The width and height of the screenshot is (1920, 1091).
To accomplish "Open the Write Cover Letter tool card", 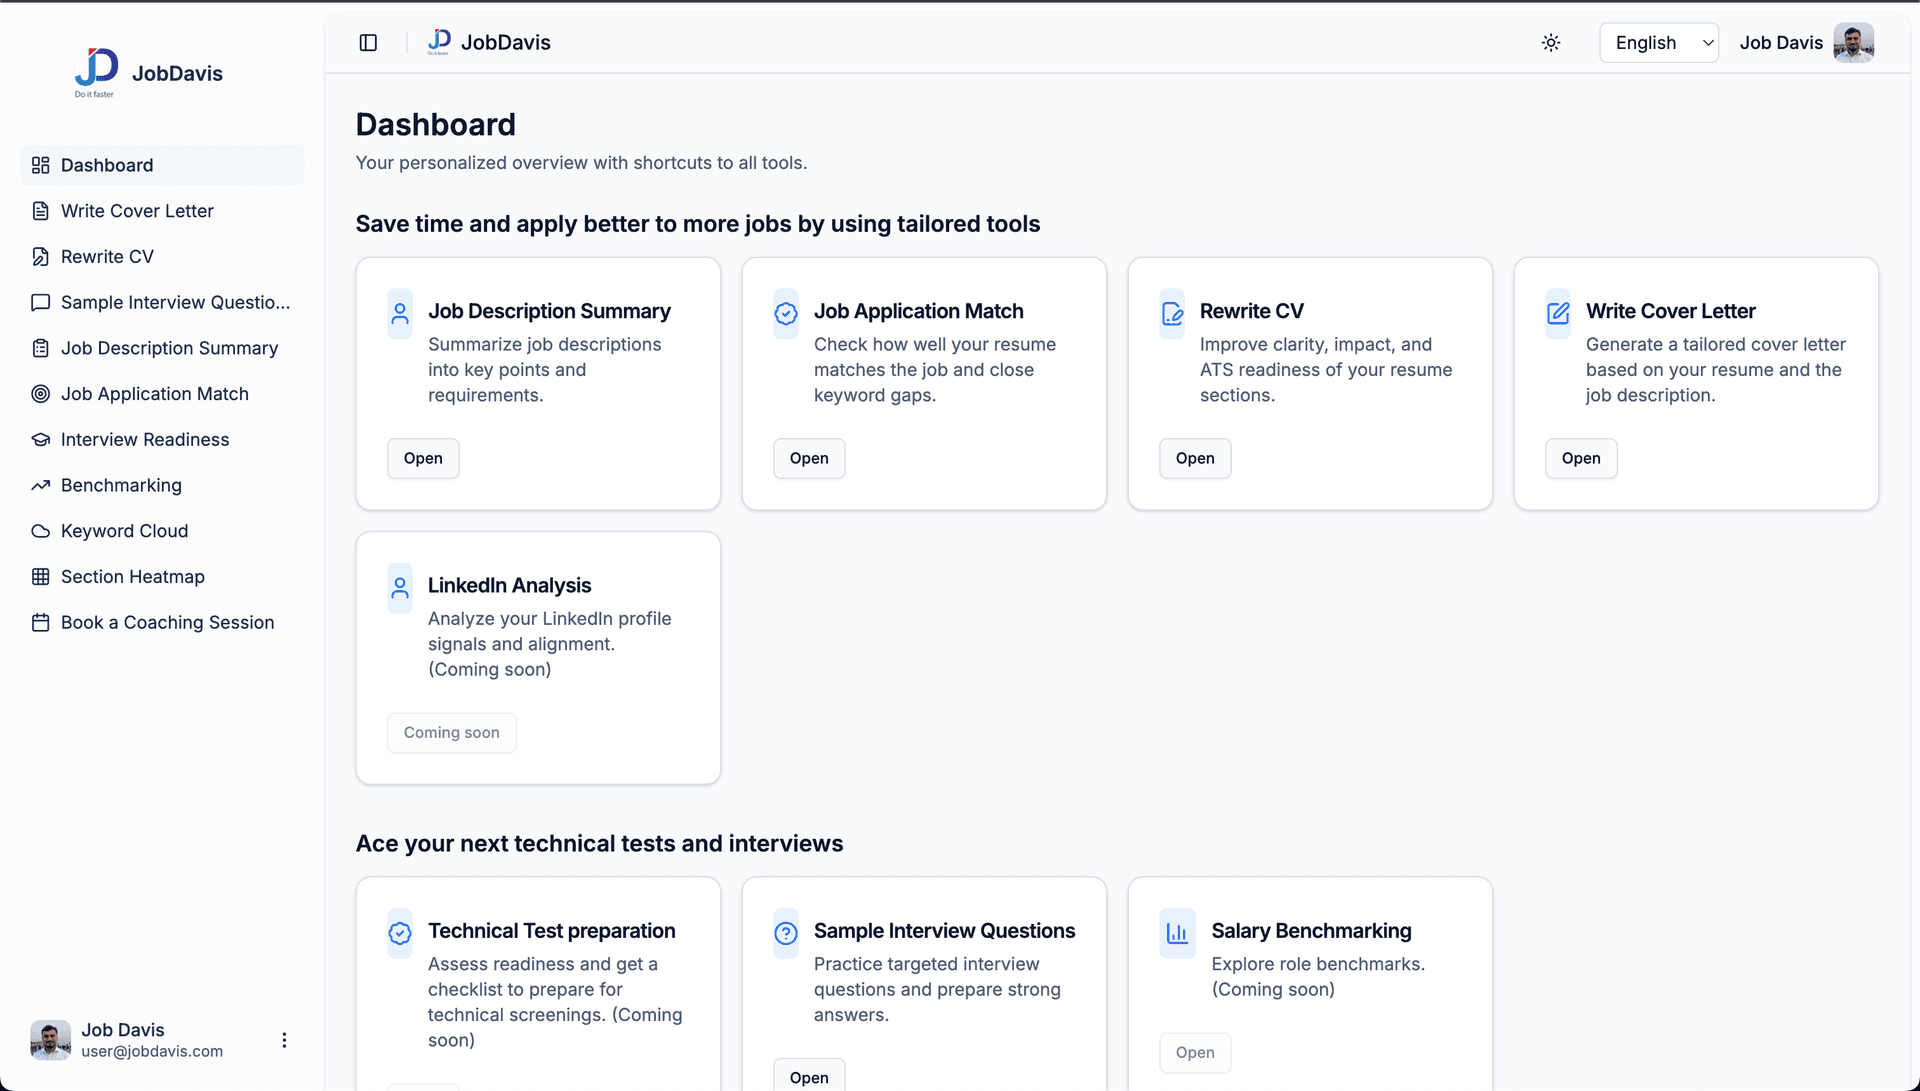I will pyautogui.click(x=1580, y=458).
